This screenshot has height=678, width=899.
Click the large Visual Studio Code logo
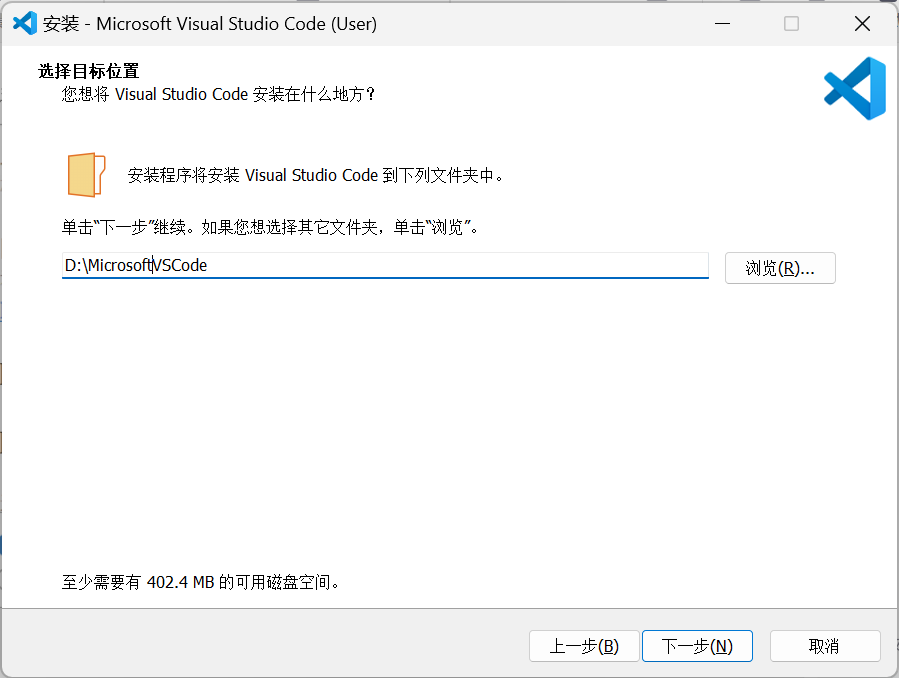pyautogui.click(x=855, y=88)
